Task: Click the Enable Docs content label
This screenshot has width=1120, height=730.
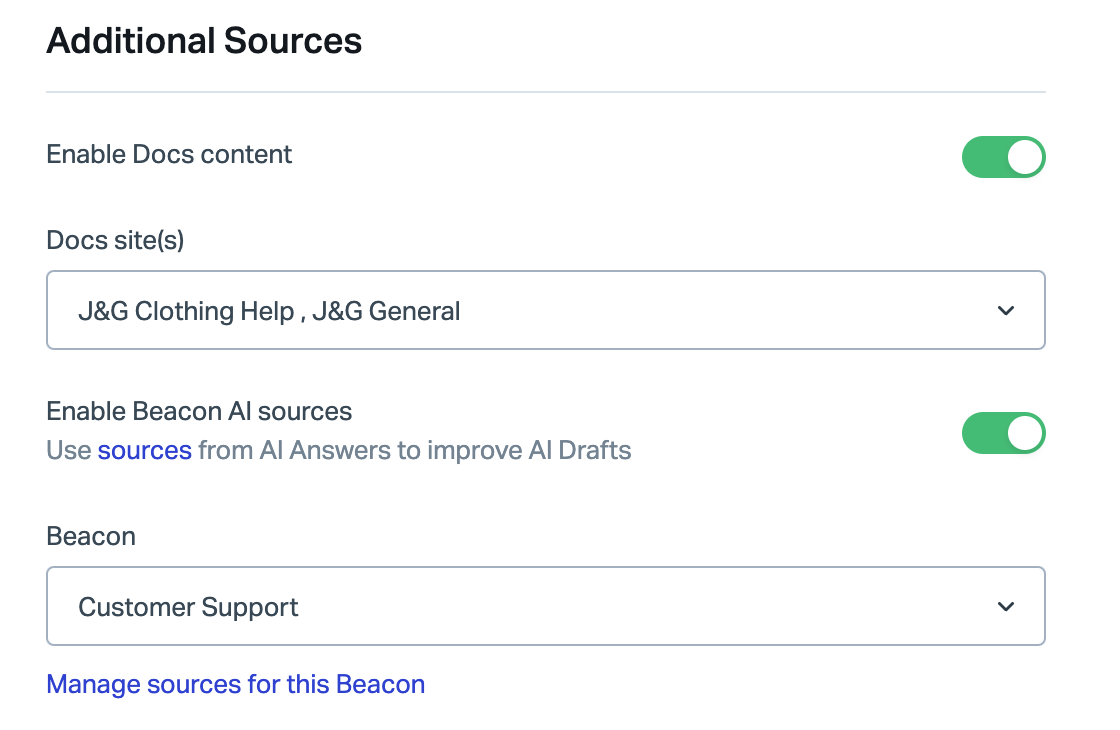Action: coord(169,154)
